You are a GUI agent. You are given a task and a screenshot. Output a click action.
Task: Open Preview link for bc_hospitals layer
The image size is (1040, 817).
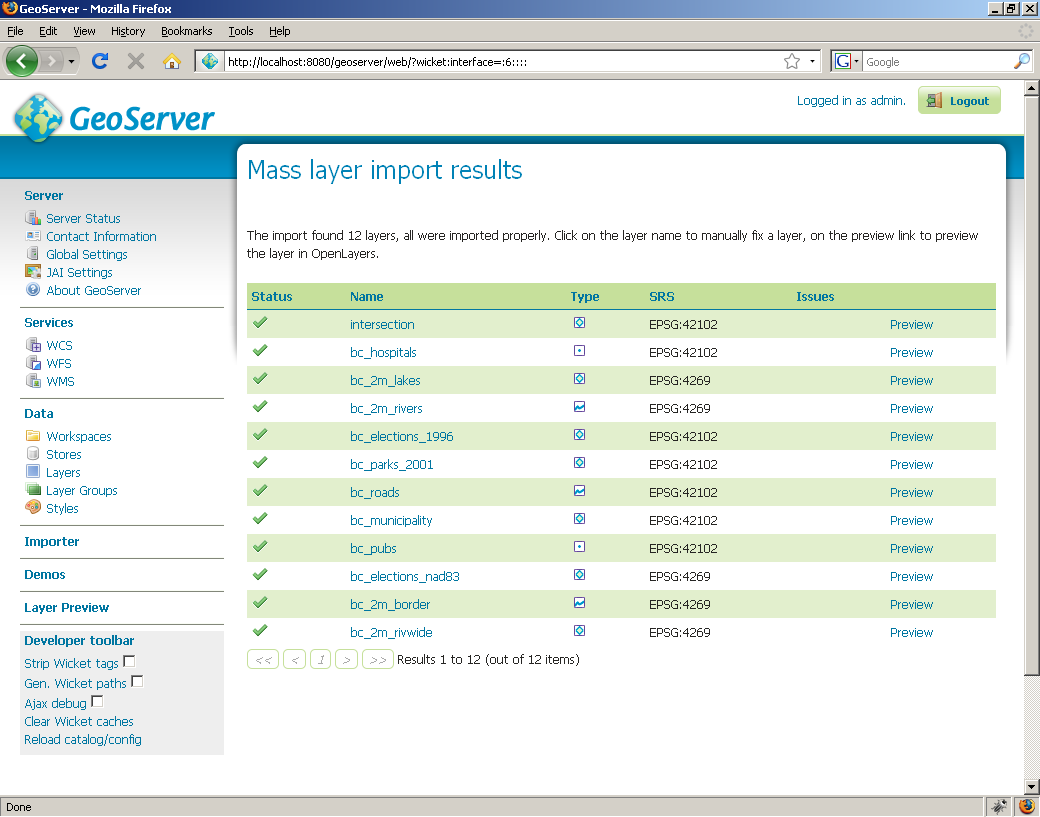coord(911,352)
